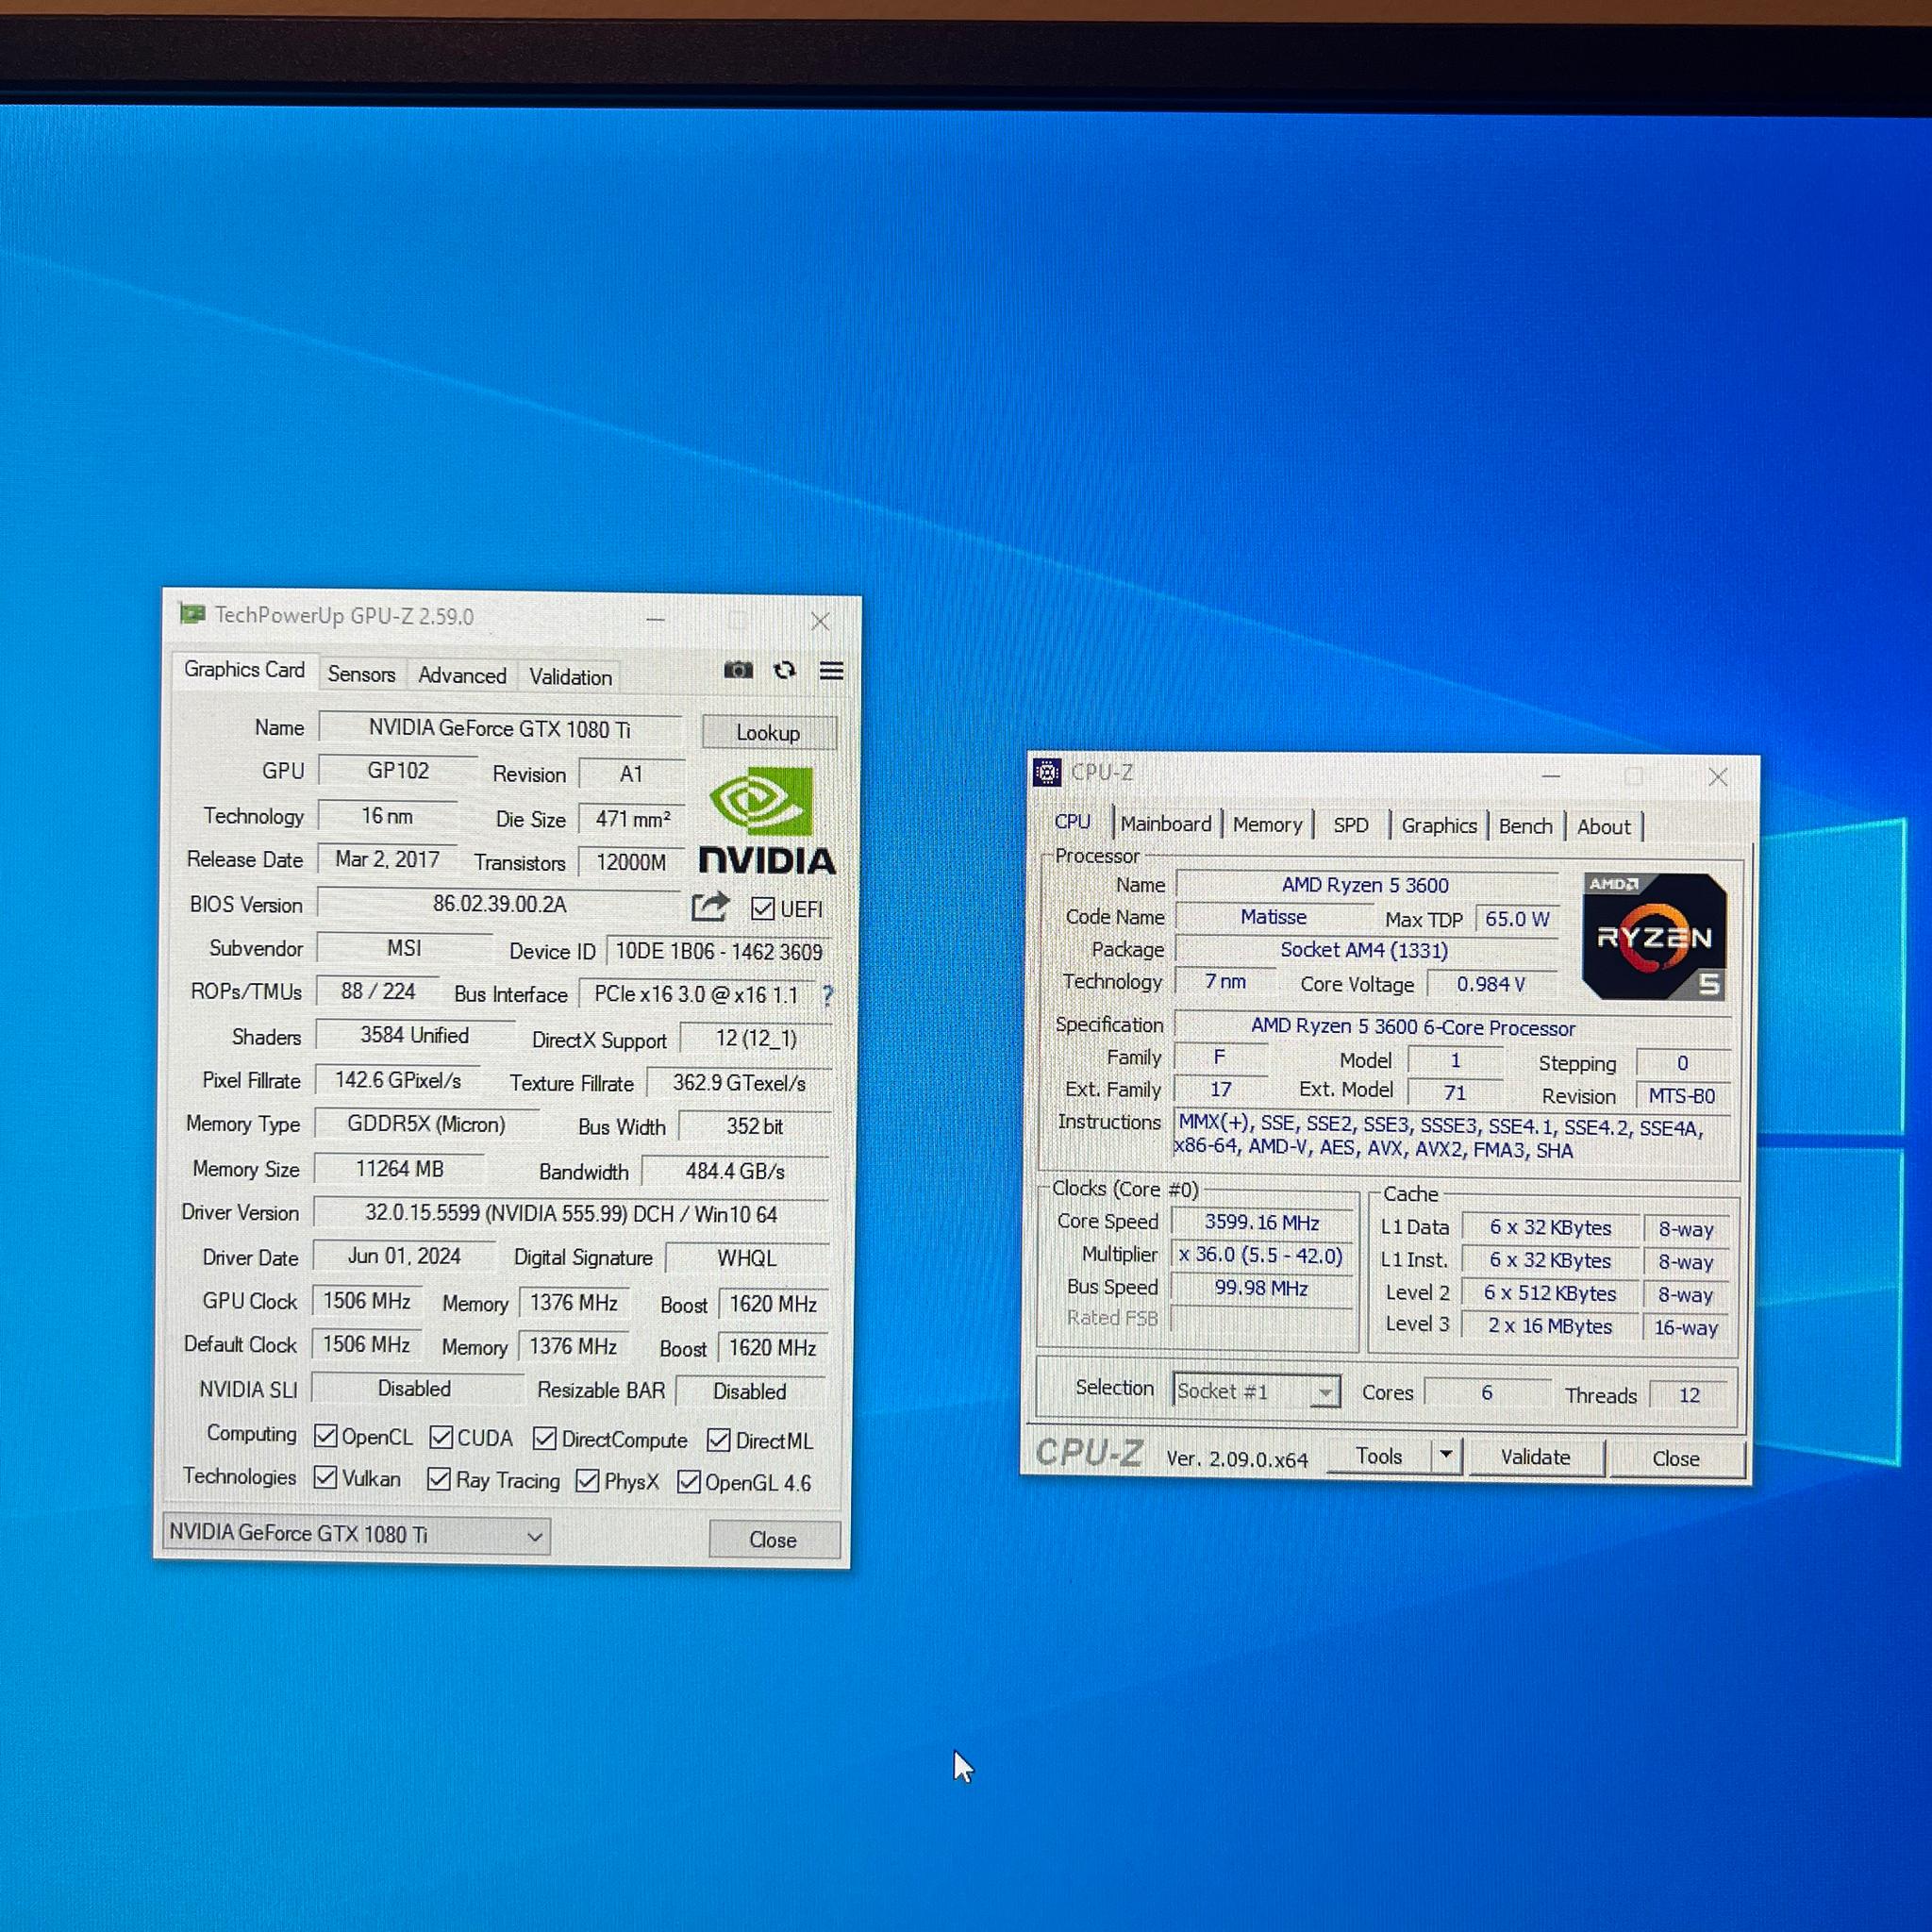
Task: Click the GPU-Z refresh icon
Action: 785,670
